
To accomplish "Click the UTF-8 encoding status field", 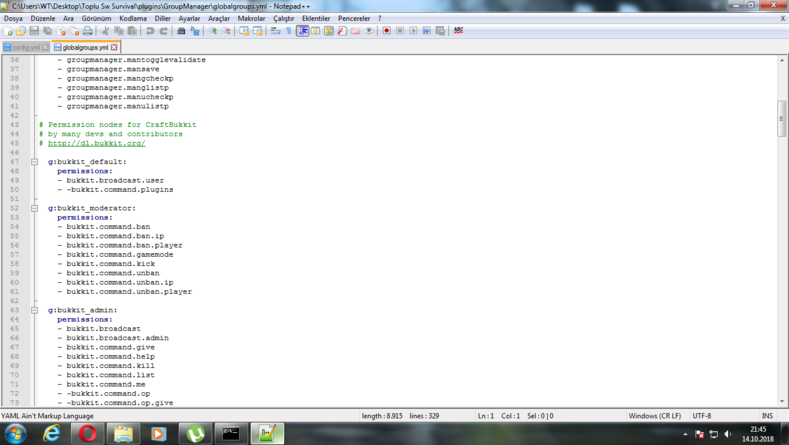I will click(x=701, y=416).
